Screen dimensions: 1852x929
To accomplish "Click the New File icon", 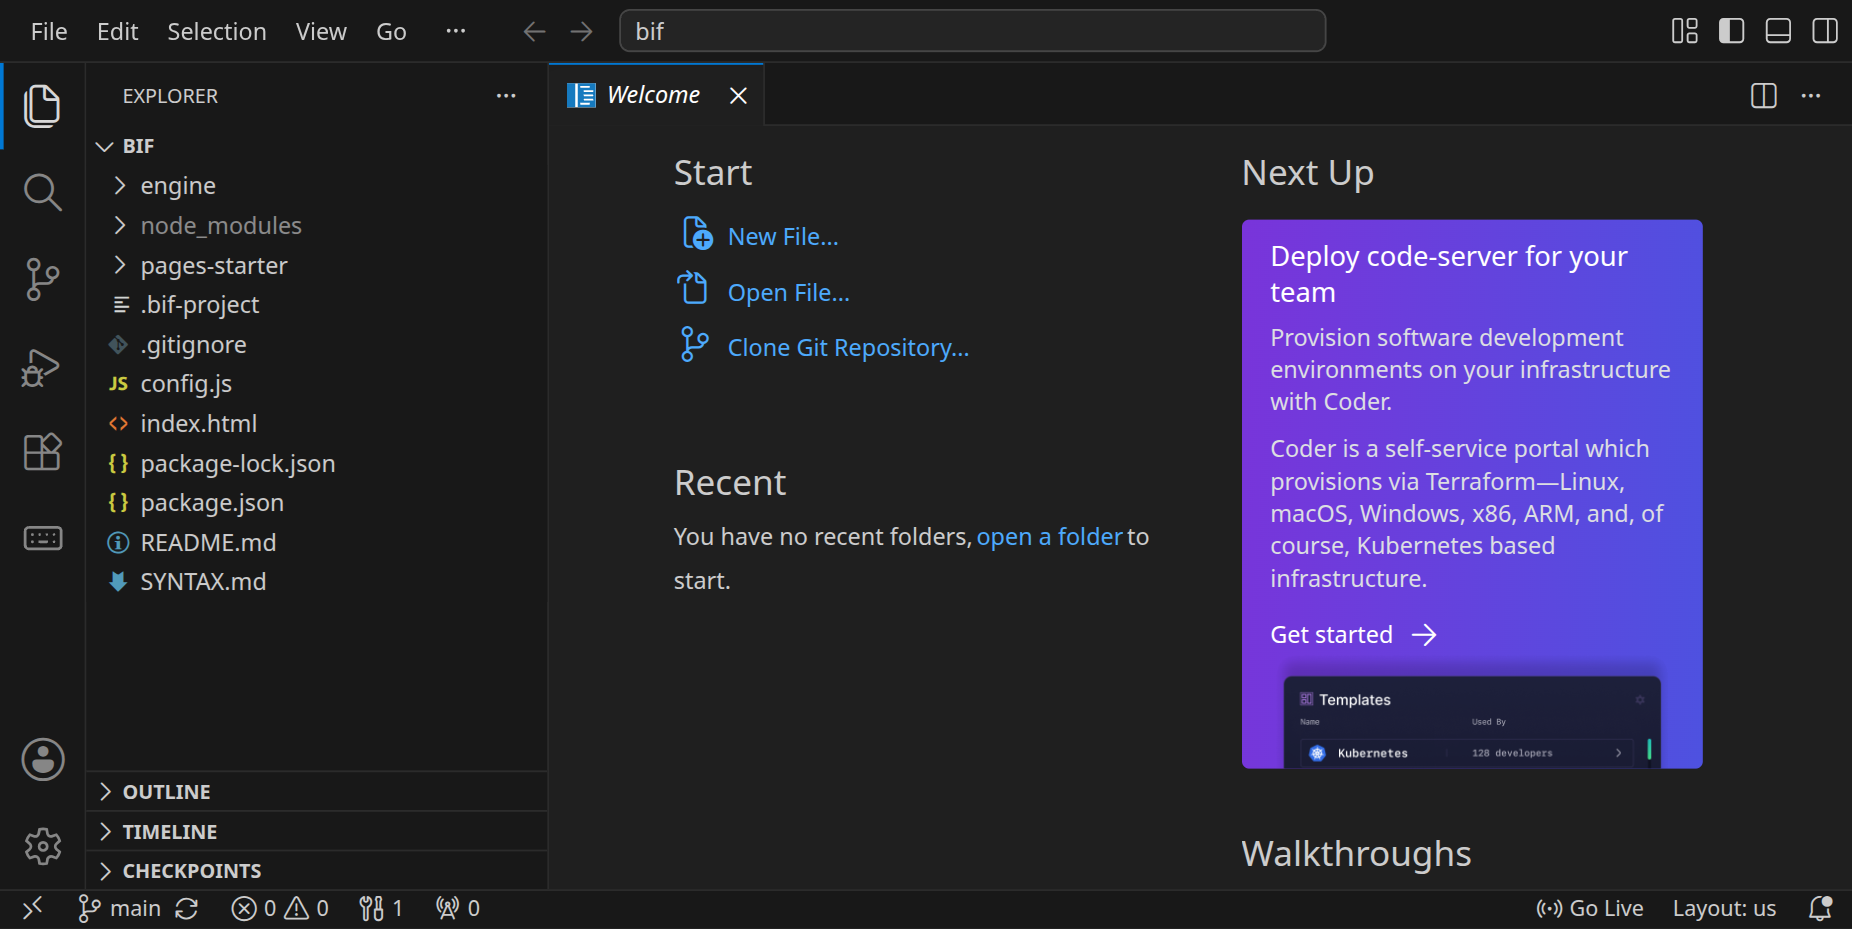I will (696, 234).
